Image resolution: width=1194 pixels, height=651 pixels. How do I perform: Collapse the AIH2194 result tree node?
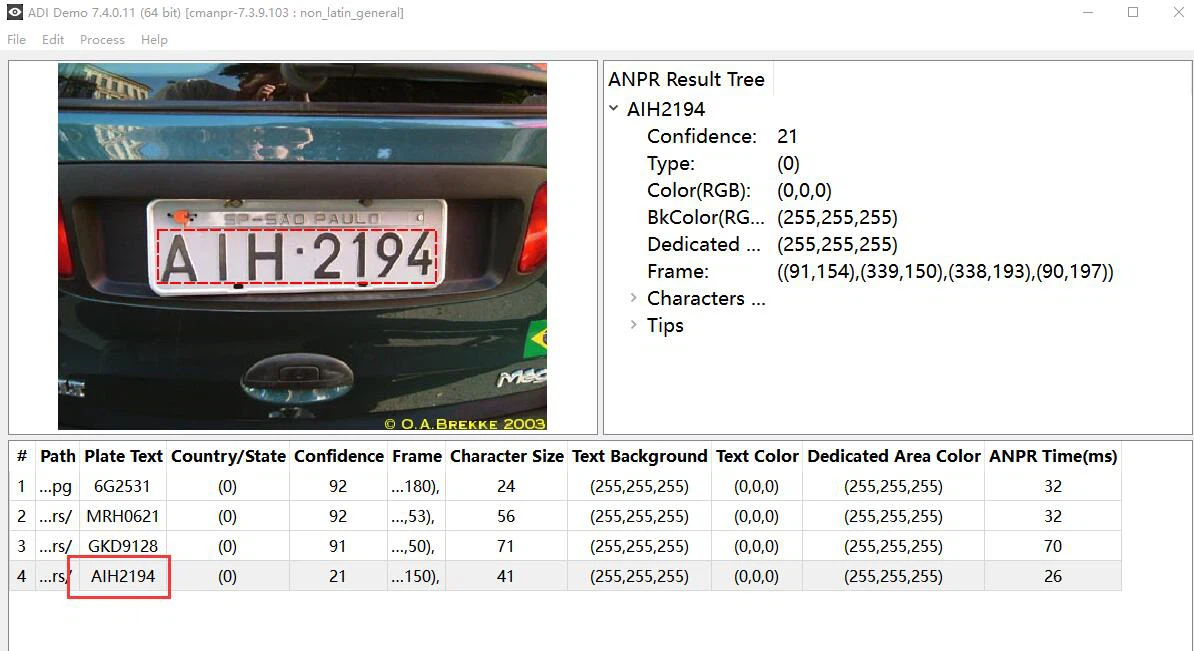point(614,109)
